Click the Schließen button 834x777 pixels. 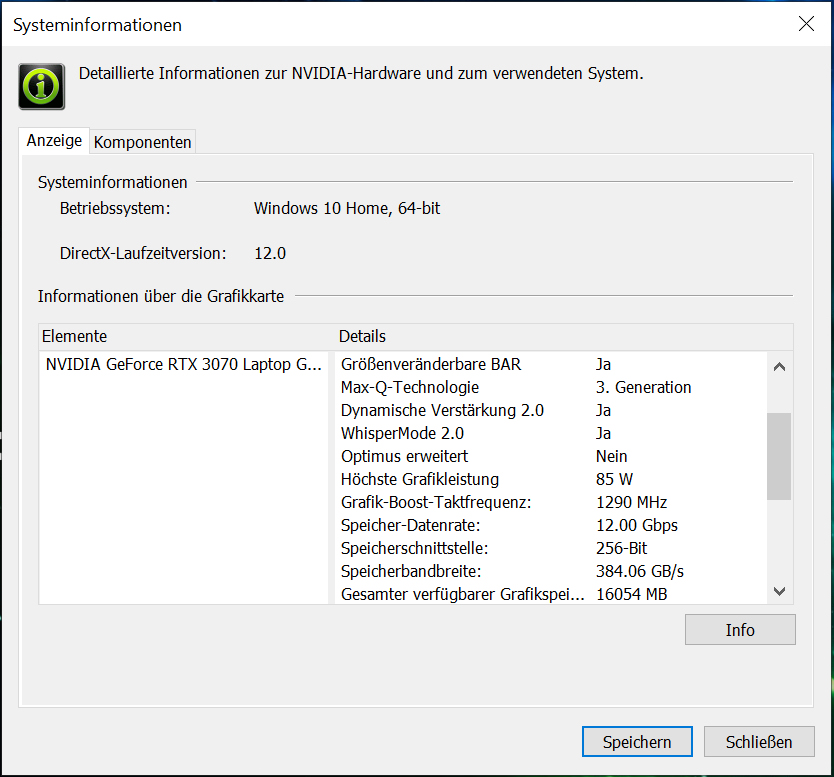tap(758, 742)
